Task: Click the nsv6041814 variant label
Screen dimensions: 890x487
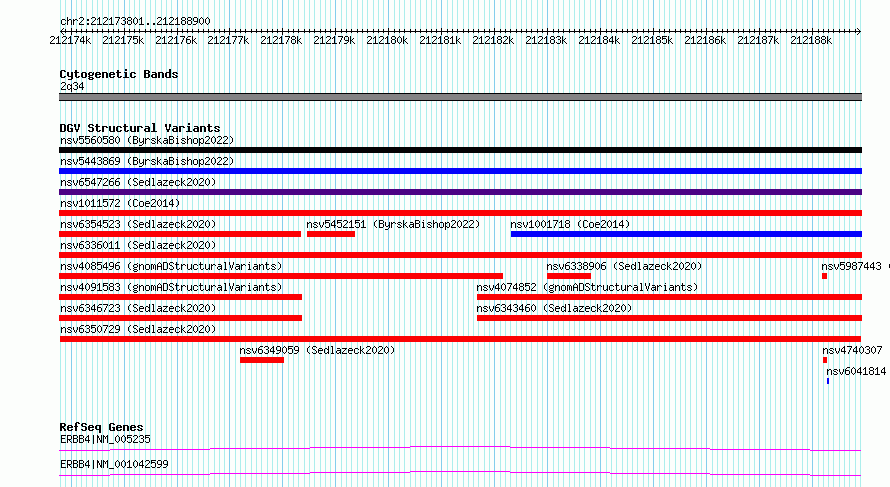Action: [856, 371]
